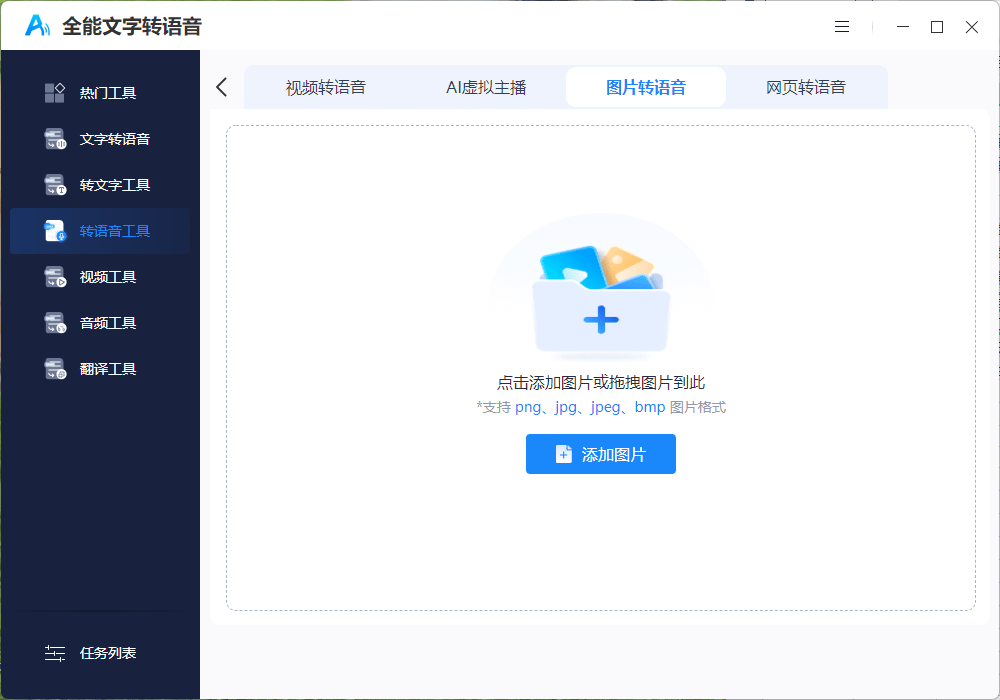Screen dimensions: 1000x700
Task: Click the 转语音工具 sidebar icon
Action: [x=55, y=231]
